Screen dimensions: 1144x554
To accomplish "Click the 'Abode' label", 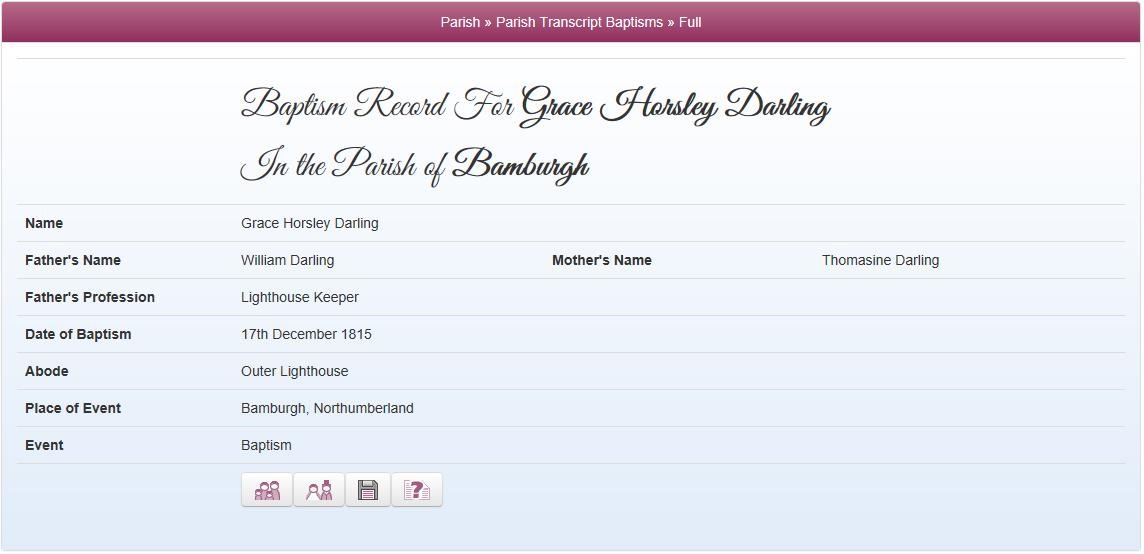I will point(47,372).
